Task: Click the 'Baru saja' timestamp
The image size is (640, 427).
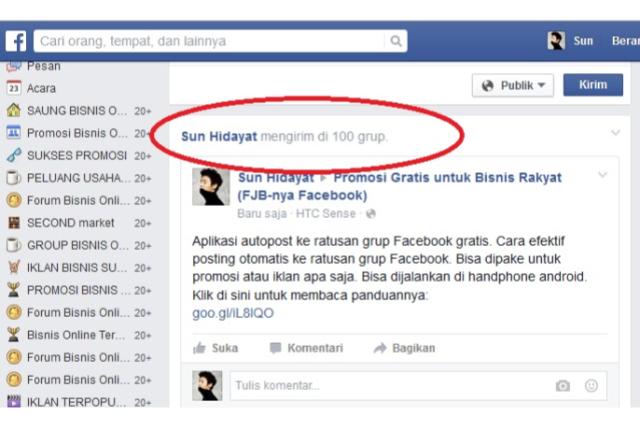Action: pyautogui.click(x=262, y=214)
